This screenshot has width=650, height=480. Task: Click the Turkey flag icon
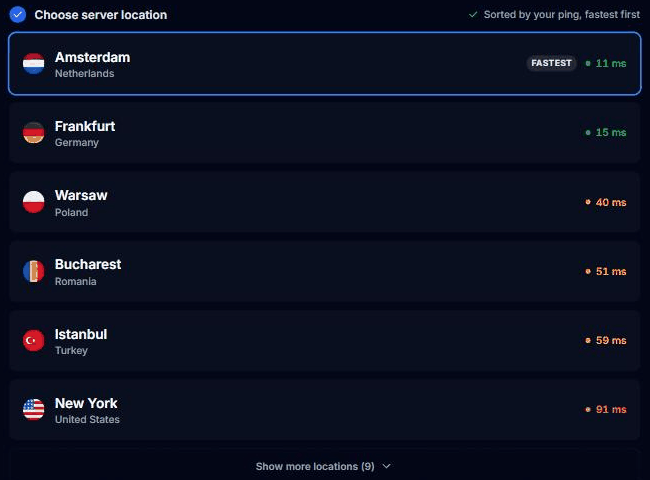click(34, 340)
